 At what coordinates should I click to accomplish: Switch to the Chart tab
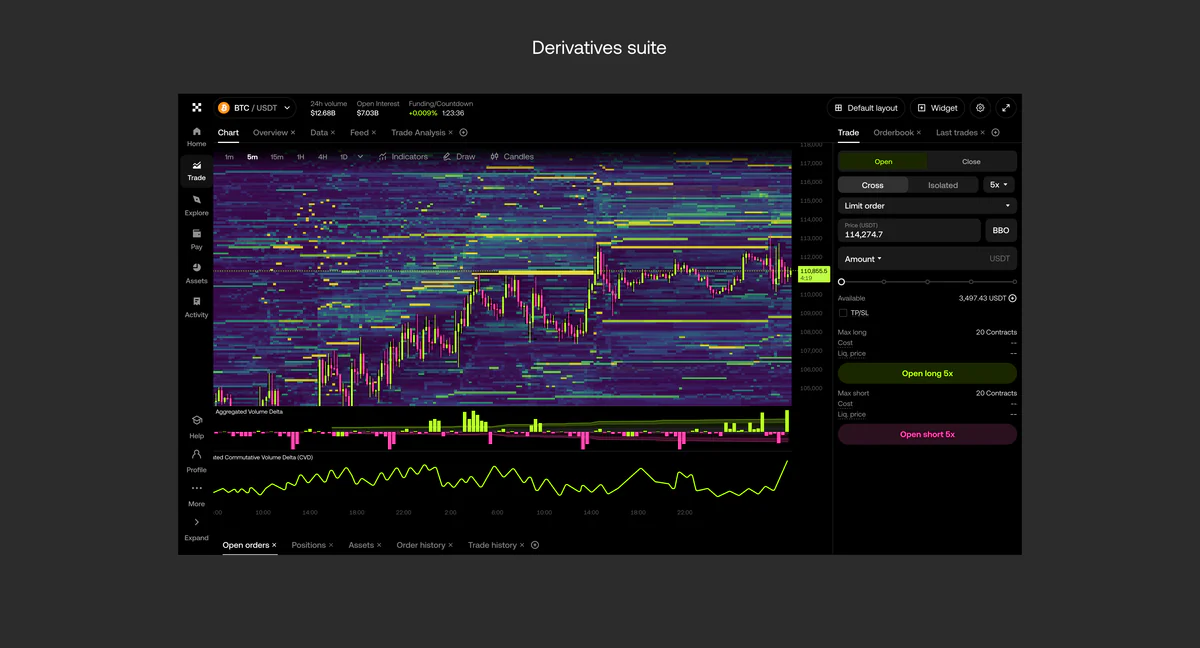(228, 133)
